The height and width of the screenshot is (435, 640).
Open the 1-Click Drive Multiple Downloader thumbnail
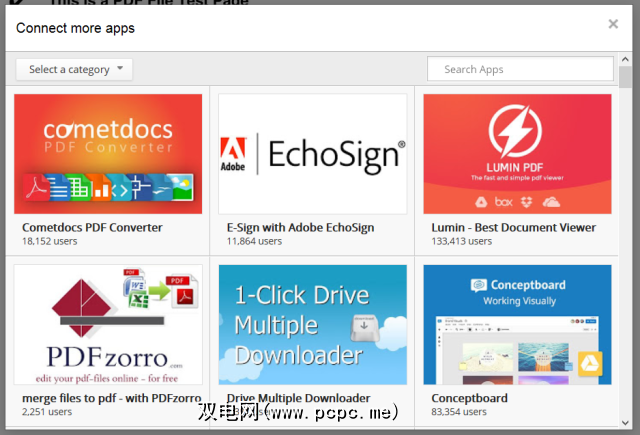point(313,324)
